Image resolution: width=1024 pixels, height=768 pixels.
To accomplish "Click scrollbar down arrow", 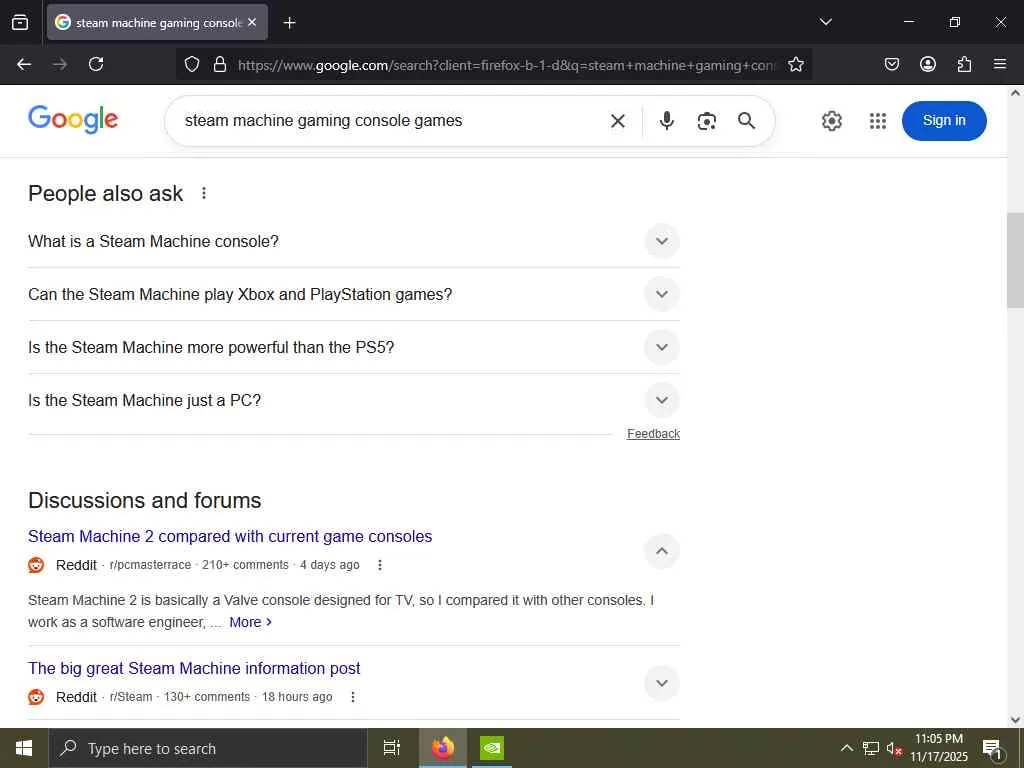I will pos(1015,720).
